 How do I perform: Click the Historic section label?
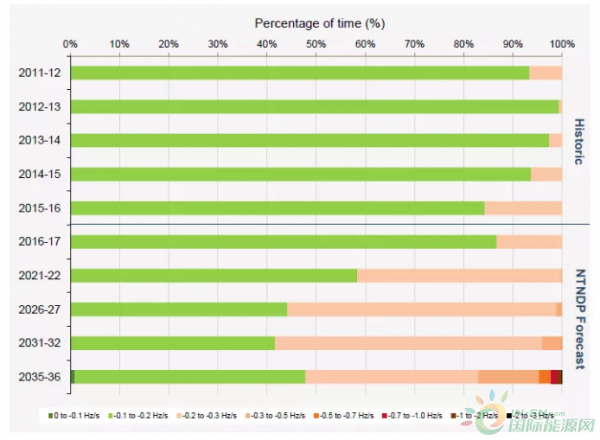point(578,140)
